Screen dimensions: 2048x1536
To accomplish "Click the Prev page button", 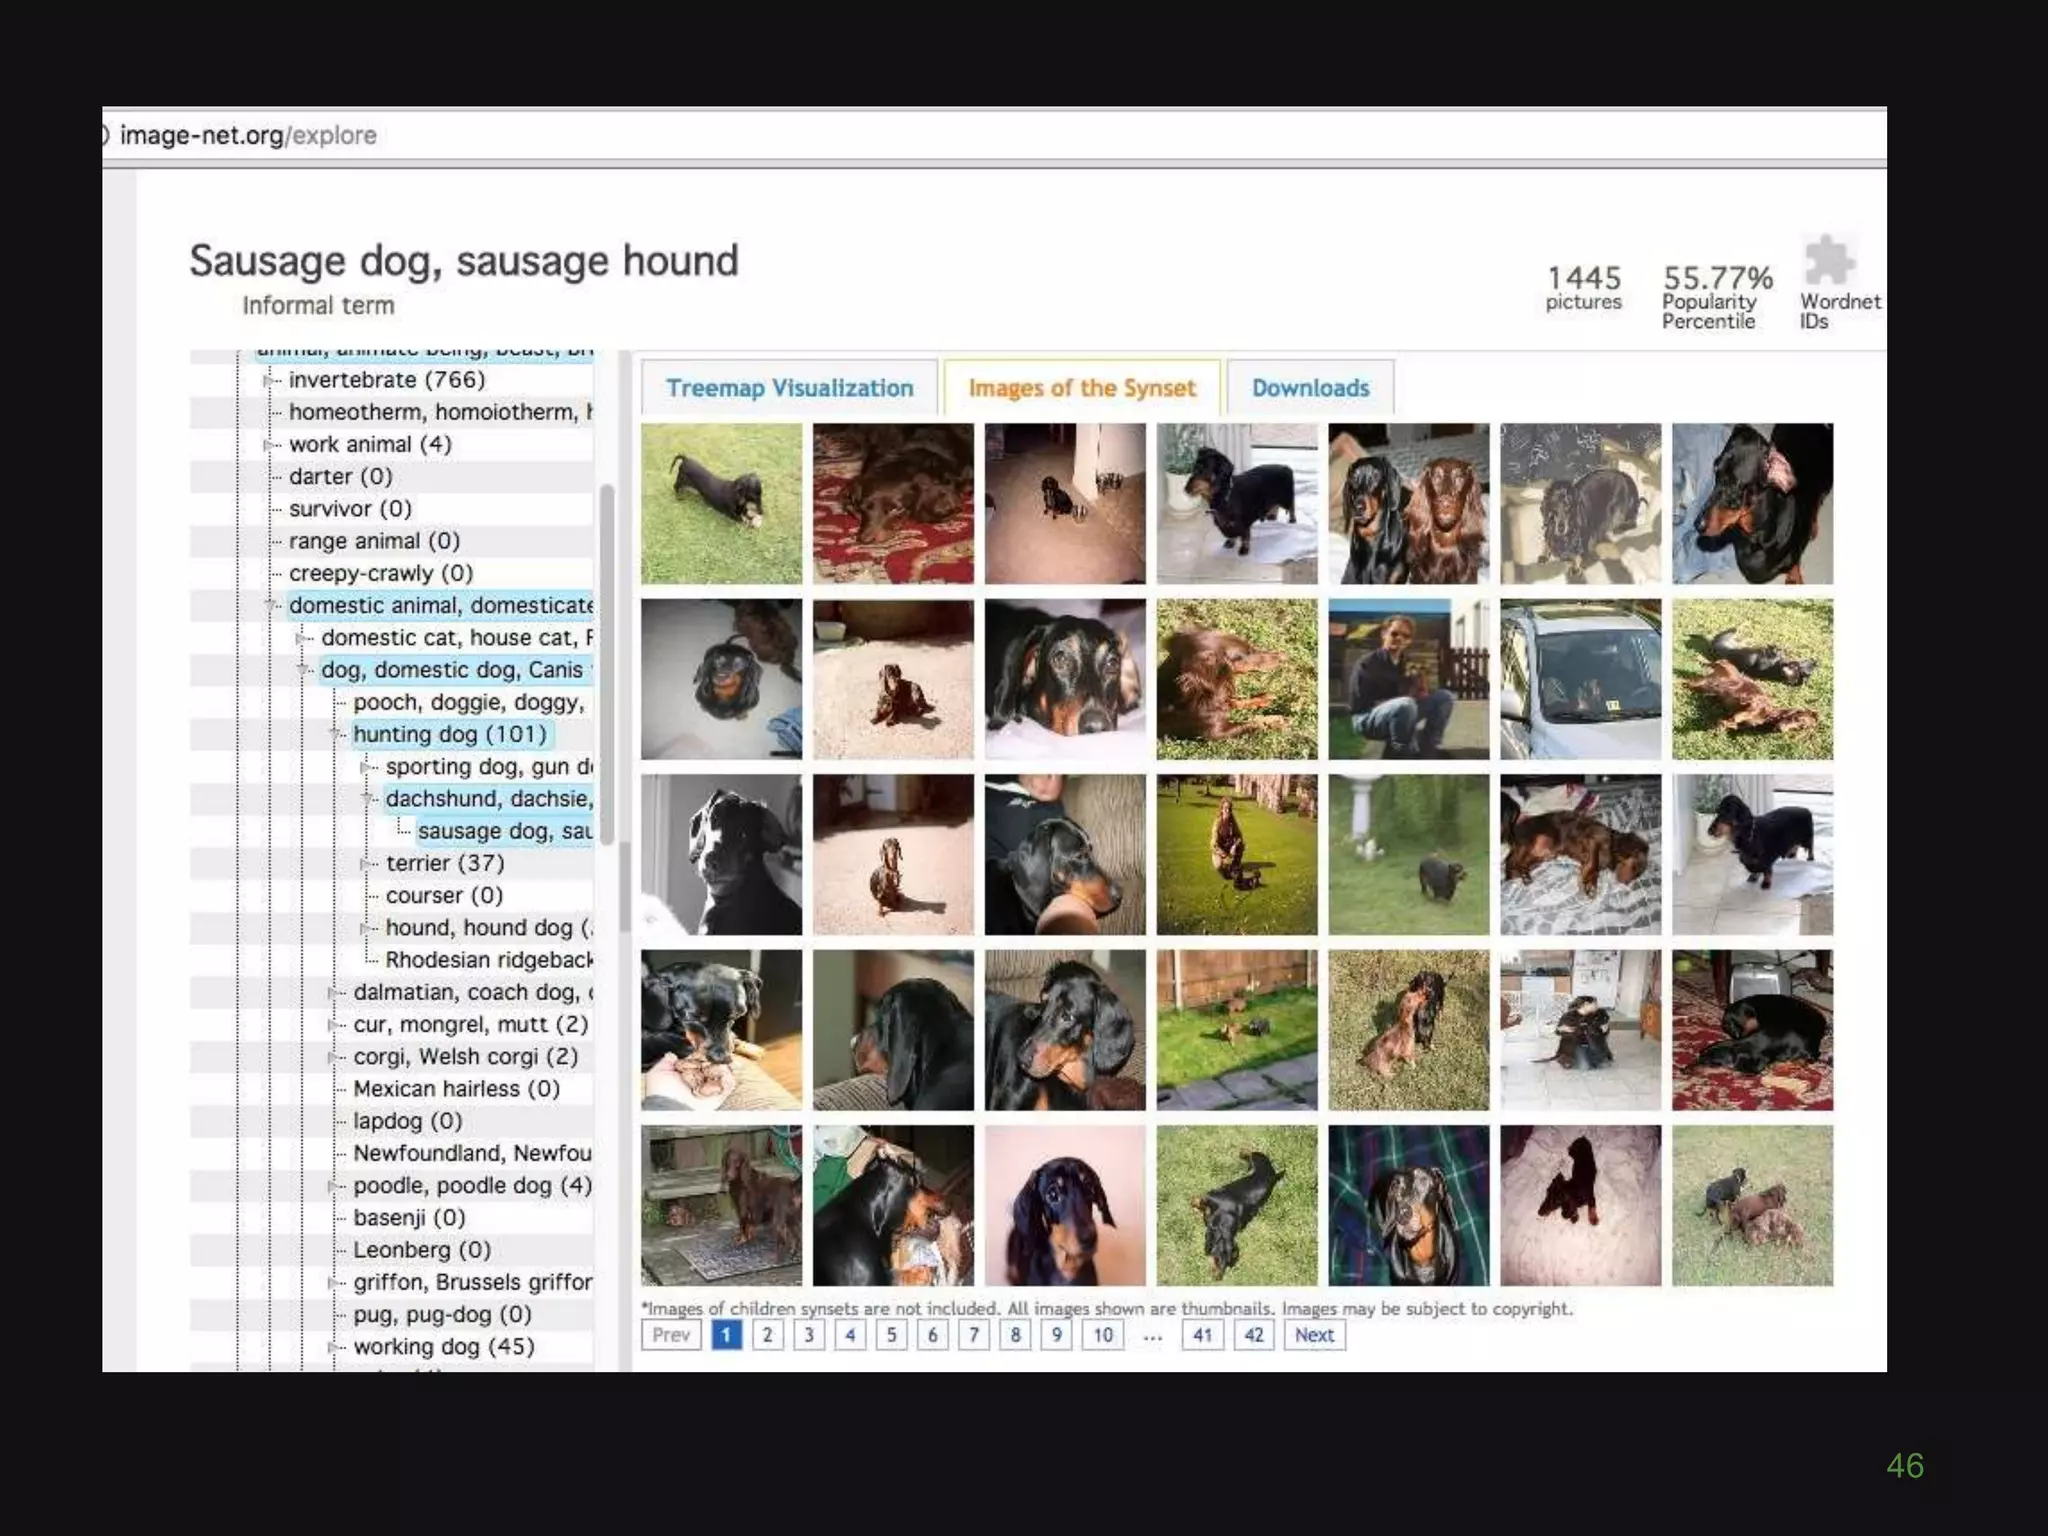I will point(671,1335).
